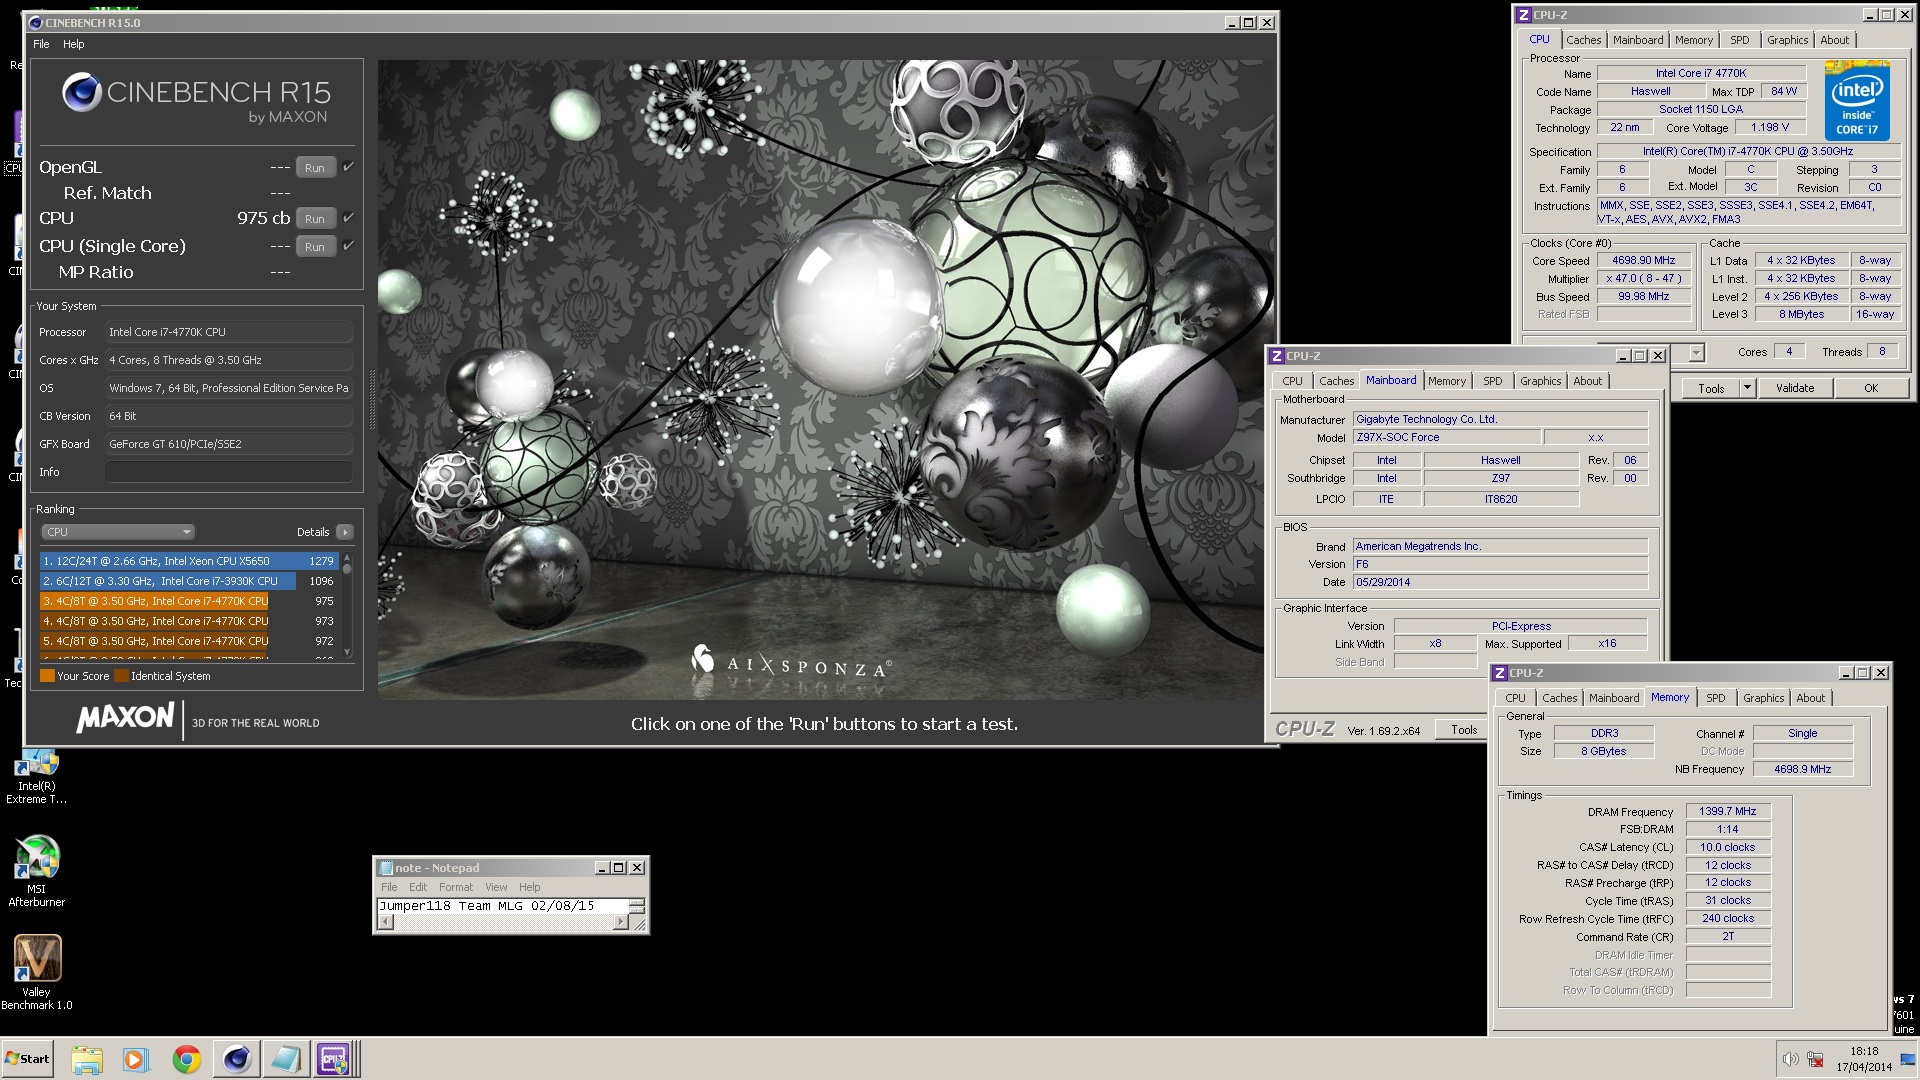
Task: Select CPU tab in Memory CPU-Z window
Action: tap(1516, 698)
